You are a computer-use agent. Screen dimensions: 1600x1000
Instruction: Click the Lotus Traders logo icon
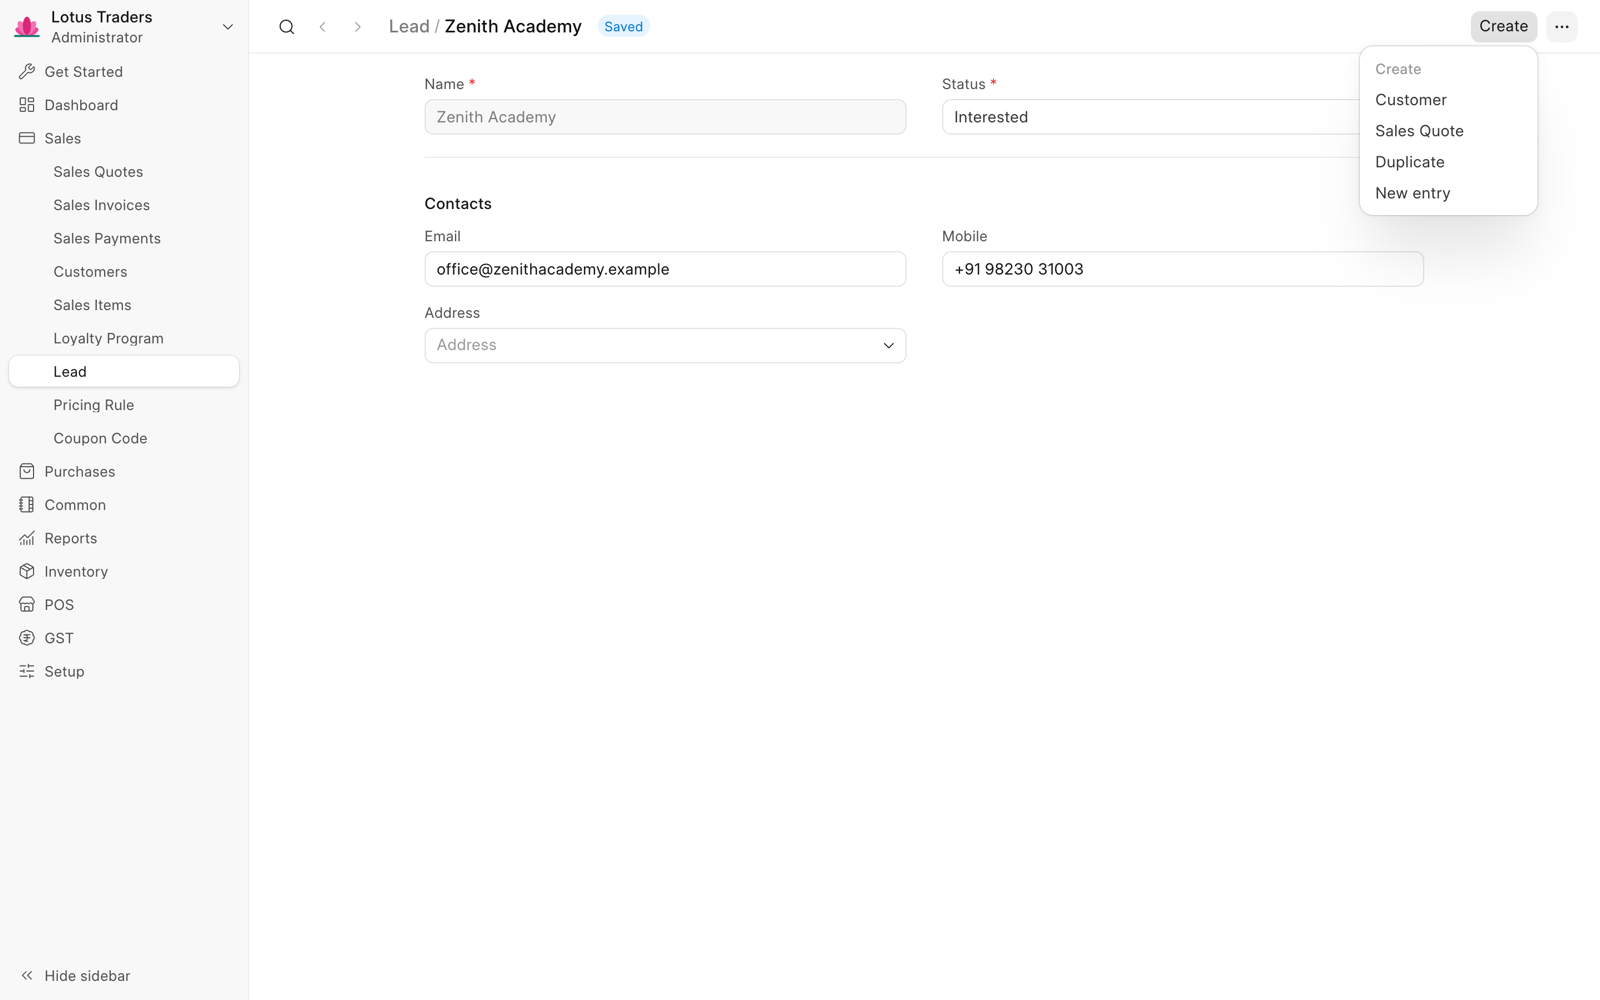pos(27,27)
